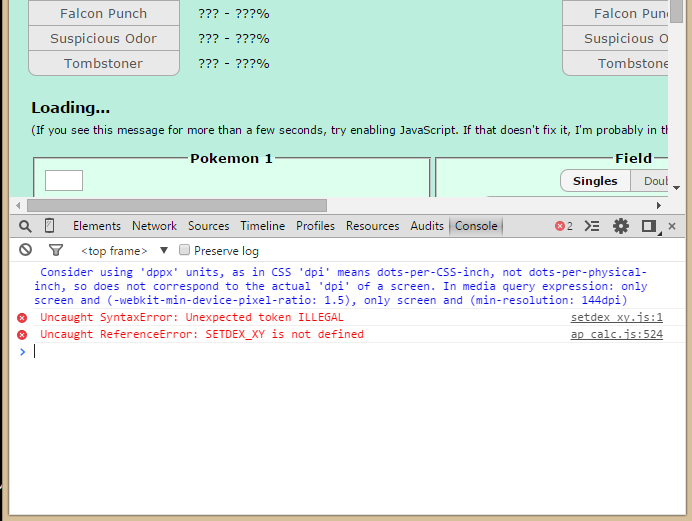Screen dimensions: 692x521
Task: Open the Sources tab
Action: tap(208, 226)
